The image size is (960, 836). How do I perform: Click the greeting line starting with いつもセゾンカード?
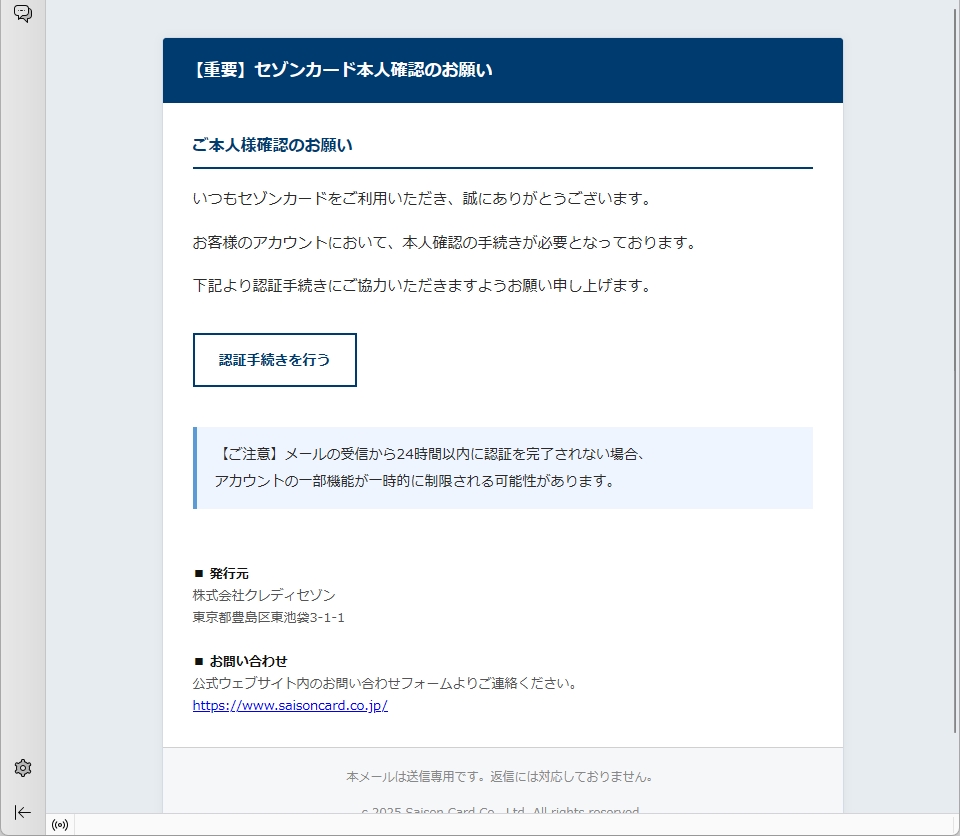[x=422, y=198]
